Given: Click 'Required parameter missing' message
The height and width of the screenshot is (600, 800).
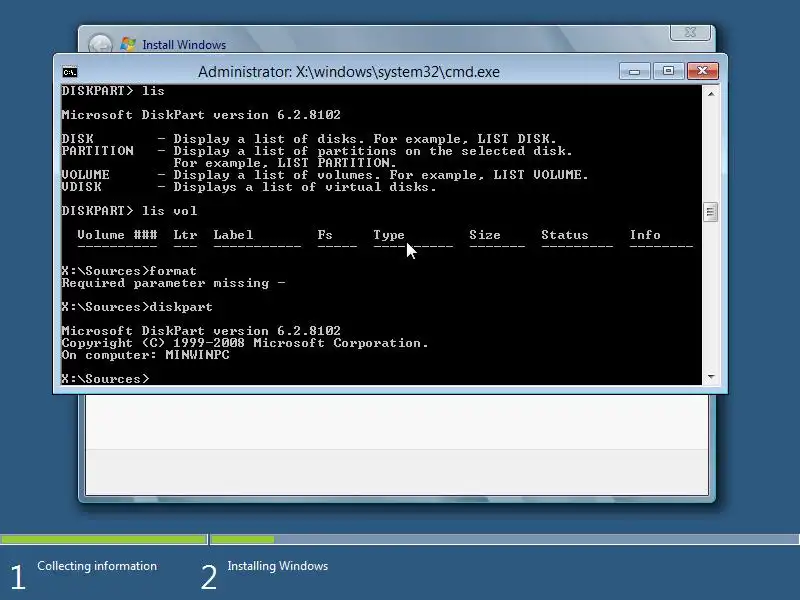Looking at the screenshot, I should pyautogui.click(x=173, y=283).
